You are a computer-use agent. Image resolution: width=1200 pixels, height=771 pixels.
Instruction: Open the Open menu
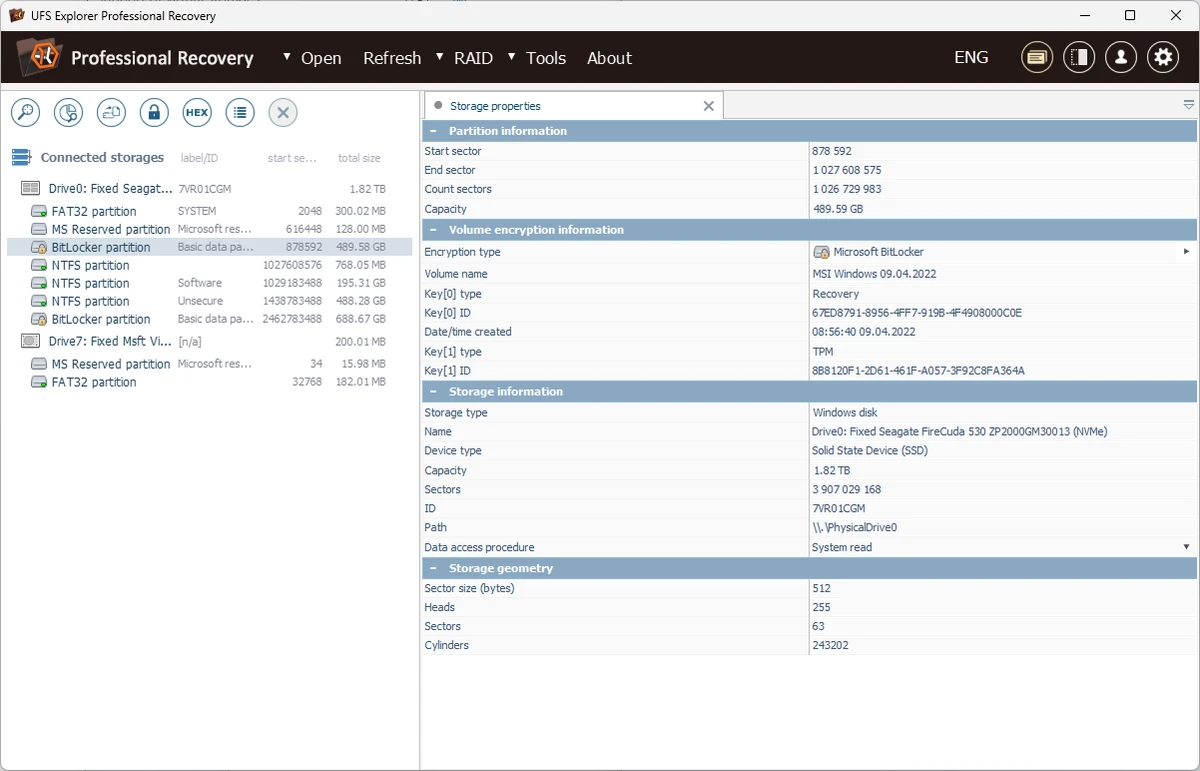(x=321, y=58)
